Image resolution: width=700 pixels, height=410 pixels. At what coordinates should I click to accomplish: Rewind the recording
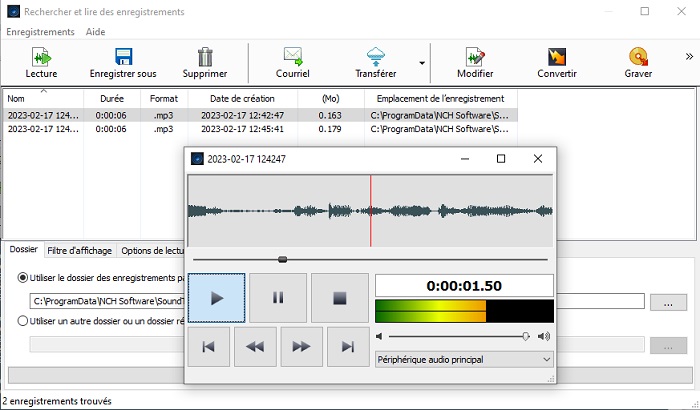(x=255, y=347)
